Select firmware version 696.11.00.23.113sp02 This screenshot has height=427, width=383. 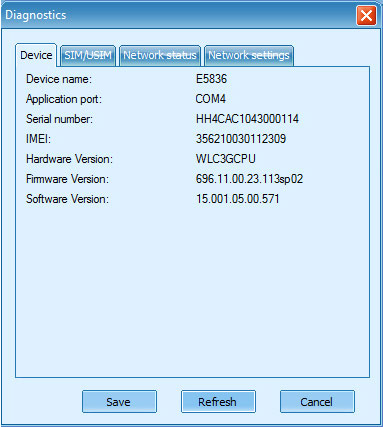(249, 179)
